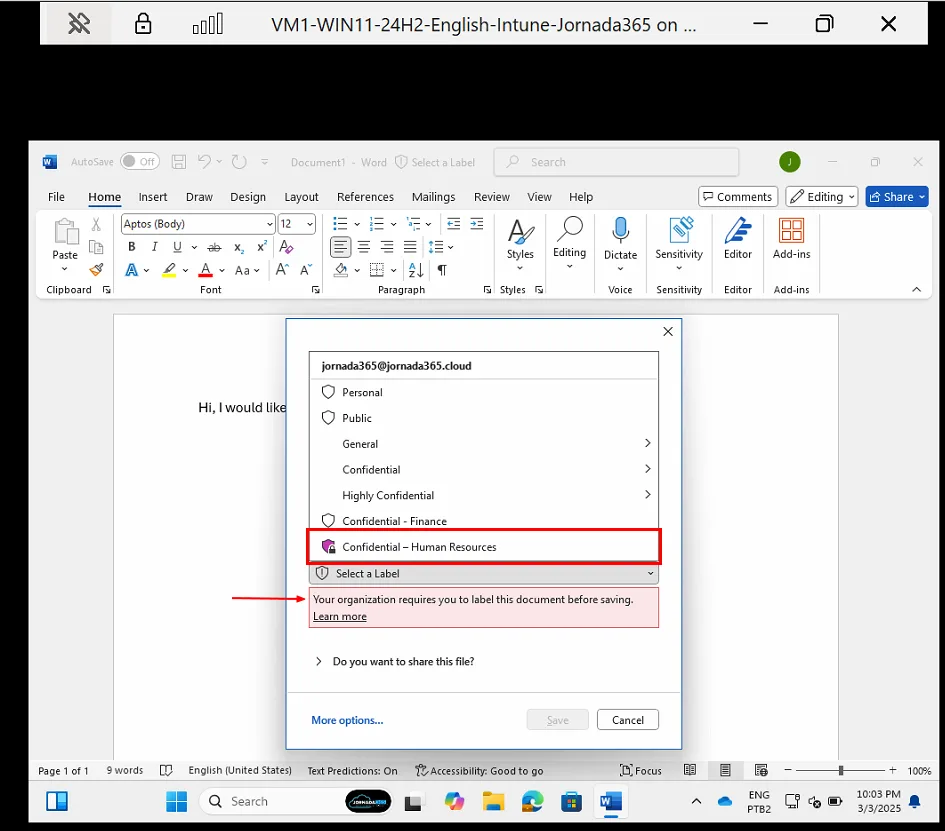This screenshot has width=945, height=831.
Task: Click the Sensitivity ribbon button
Action: coord(679,243)
